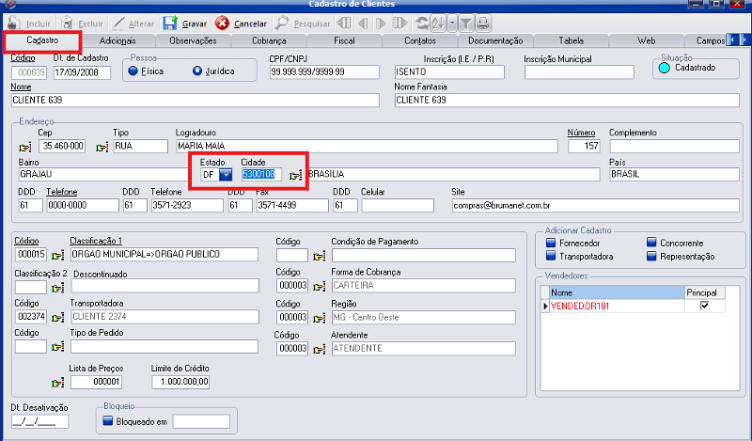This screenshot has width=752, height=441.
Task: Open CEP lookup icon beside 35.460-000
Action: (25, 146)
